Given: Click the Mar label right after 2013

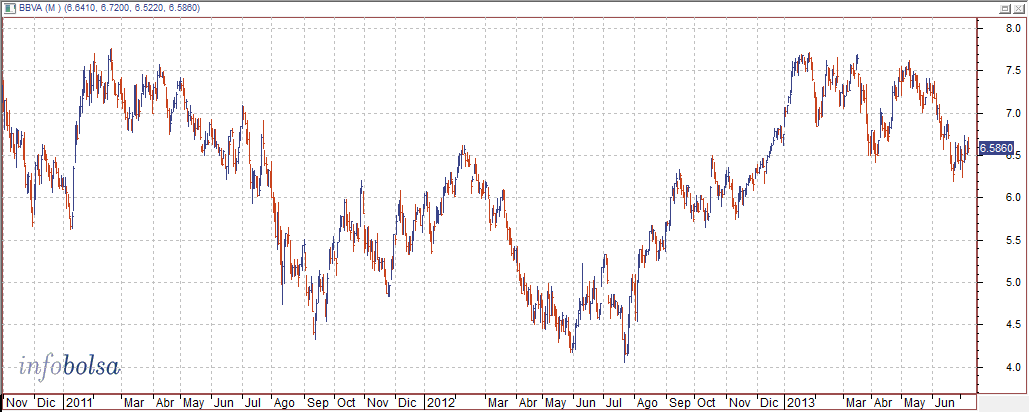Looking at the screenshot, I should click(854, 402).
